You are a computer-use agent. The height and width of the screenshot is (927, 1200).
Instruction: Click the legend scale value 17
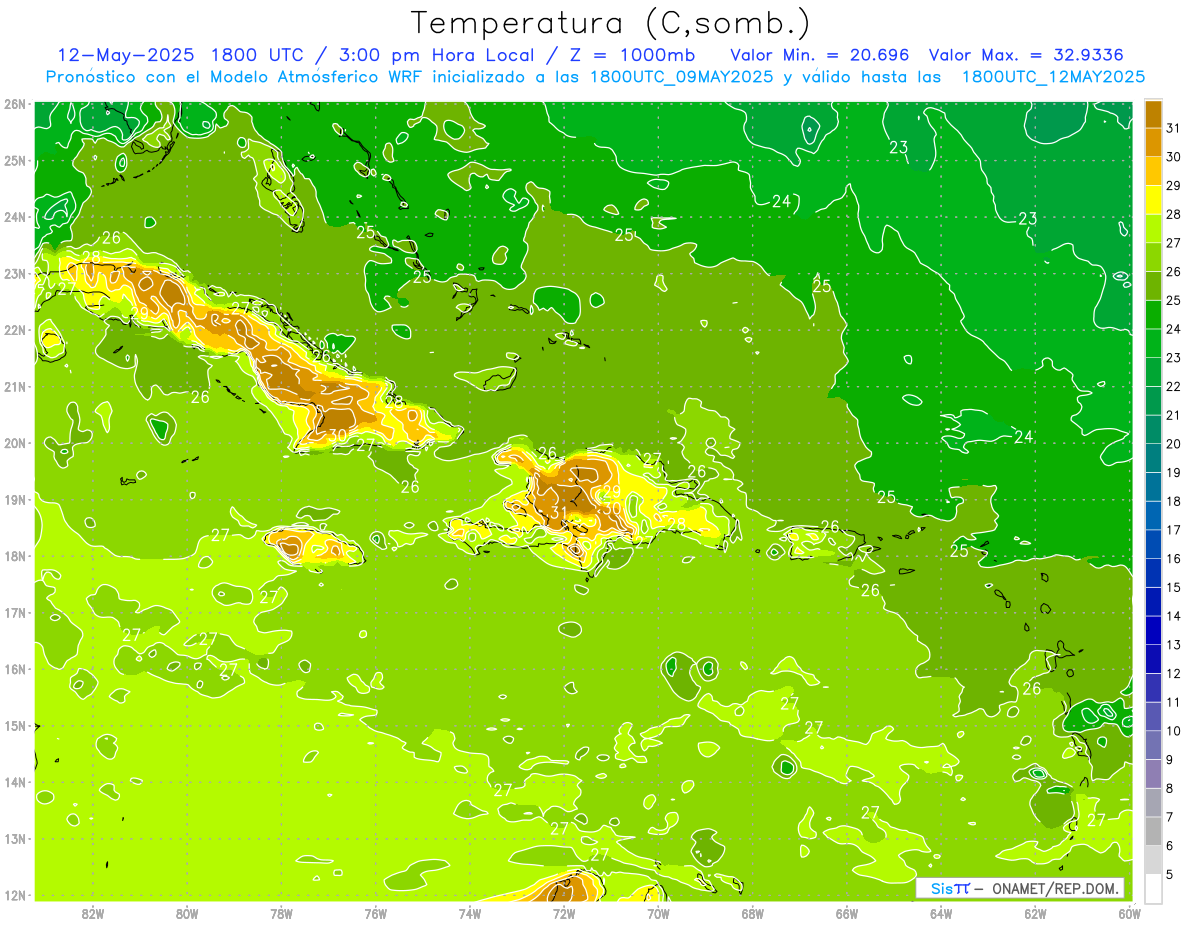(x=1174, y=530)
